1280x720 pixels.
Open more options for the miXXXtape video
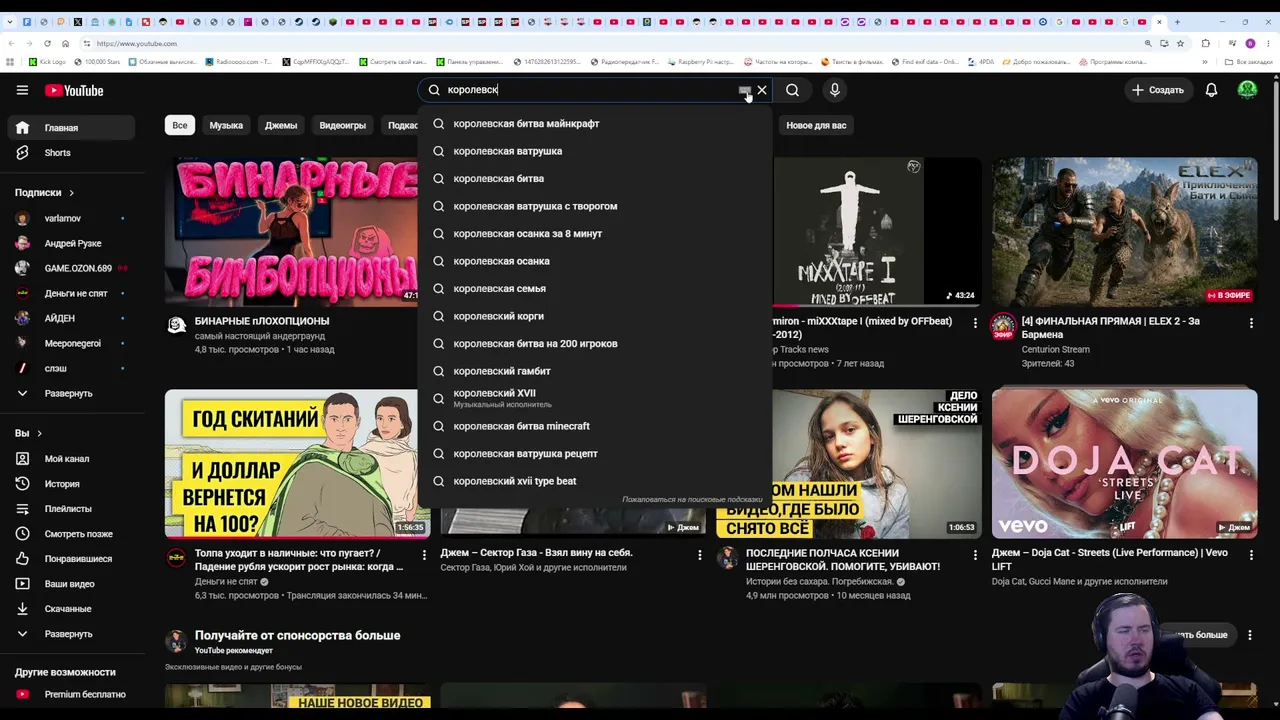(975, 323)
